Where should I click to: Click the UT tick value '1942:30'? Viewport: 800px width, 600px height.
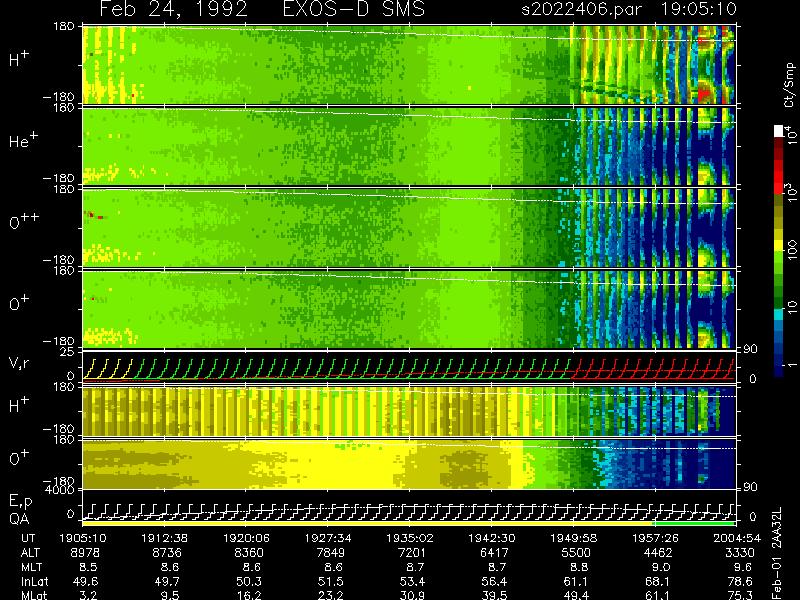coord(491,538)
